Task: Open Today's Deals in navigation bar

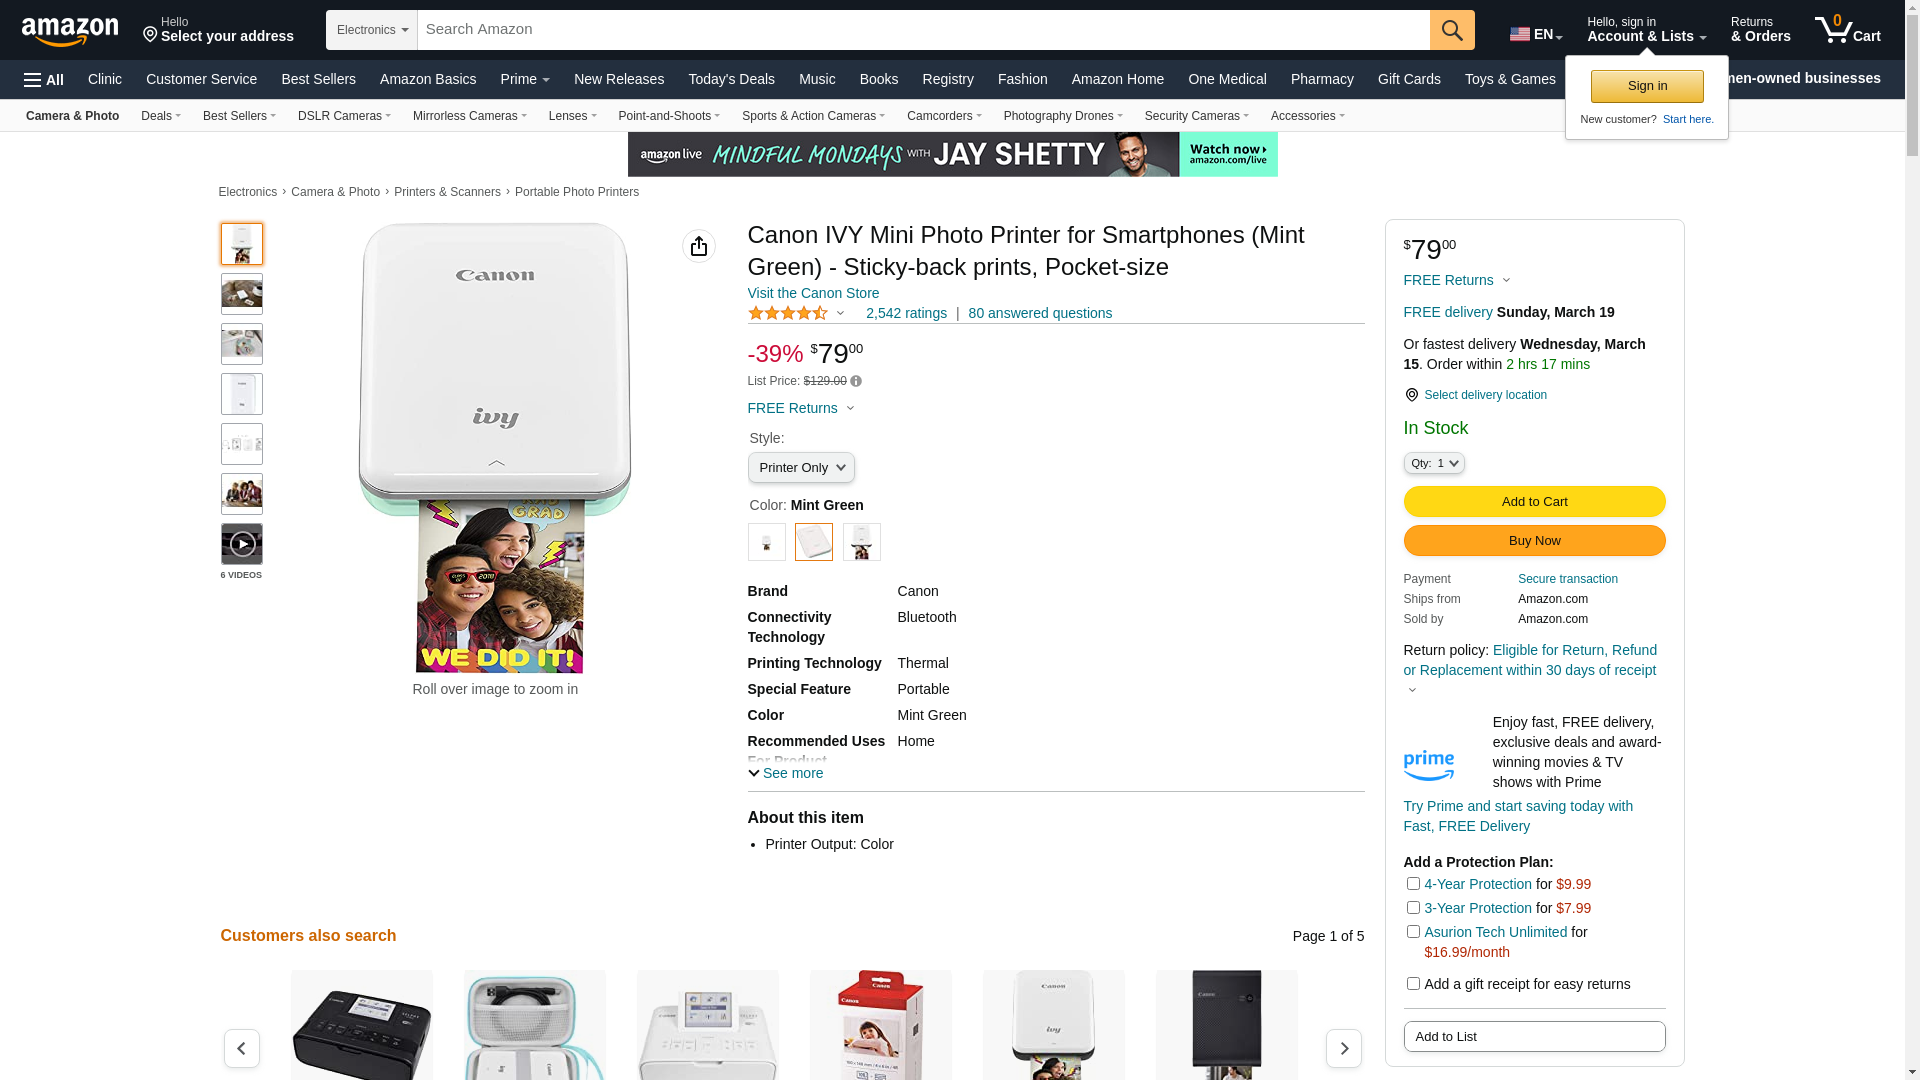Action: (731, 79)
